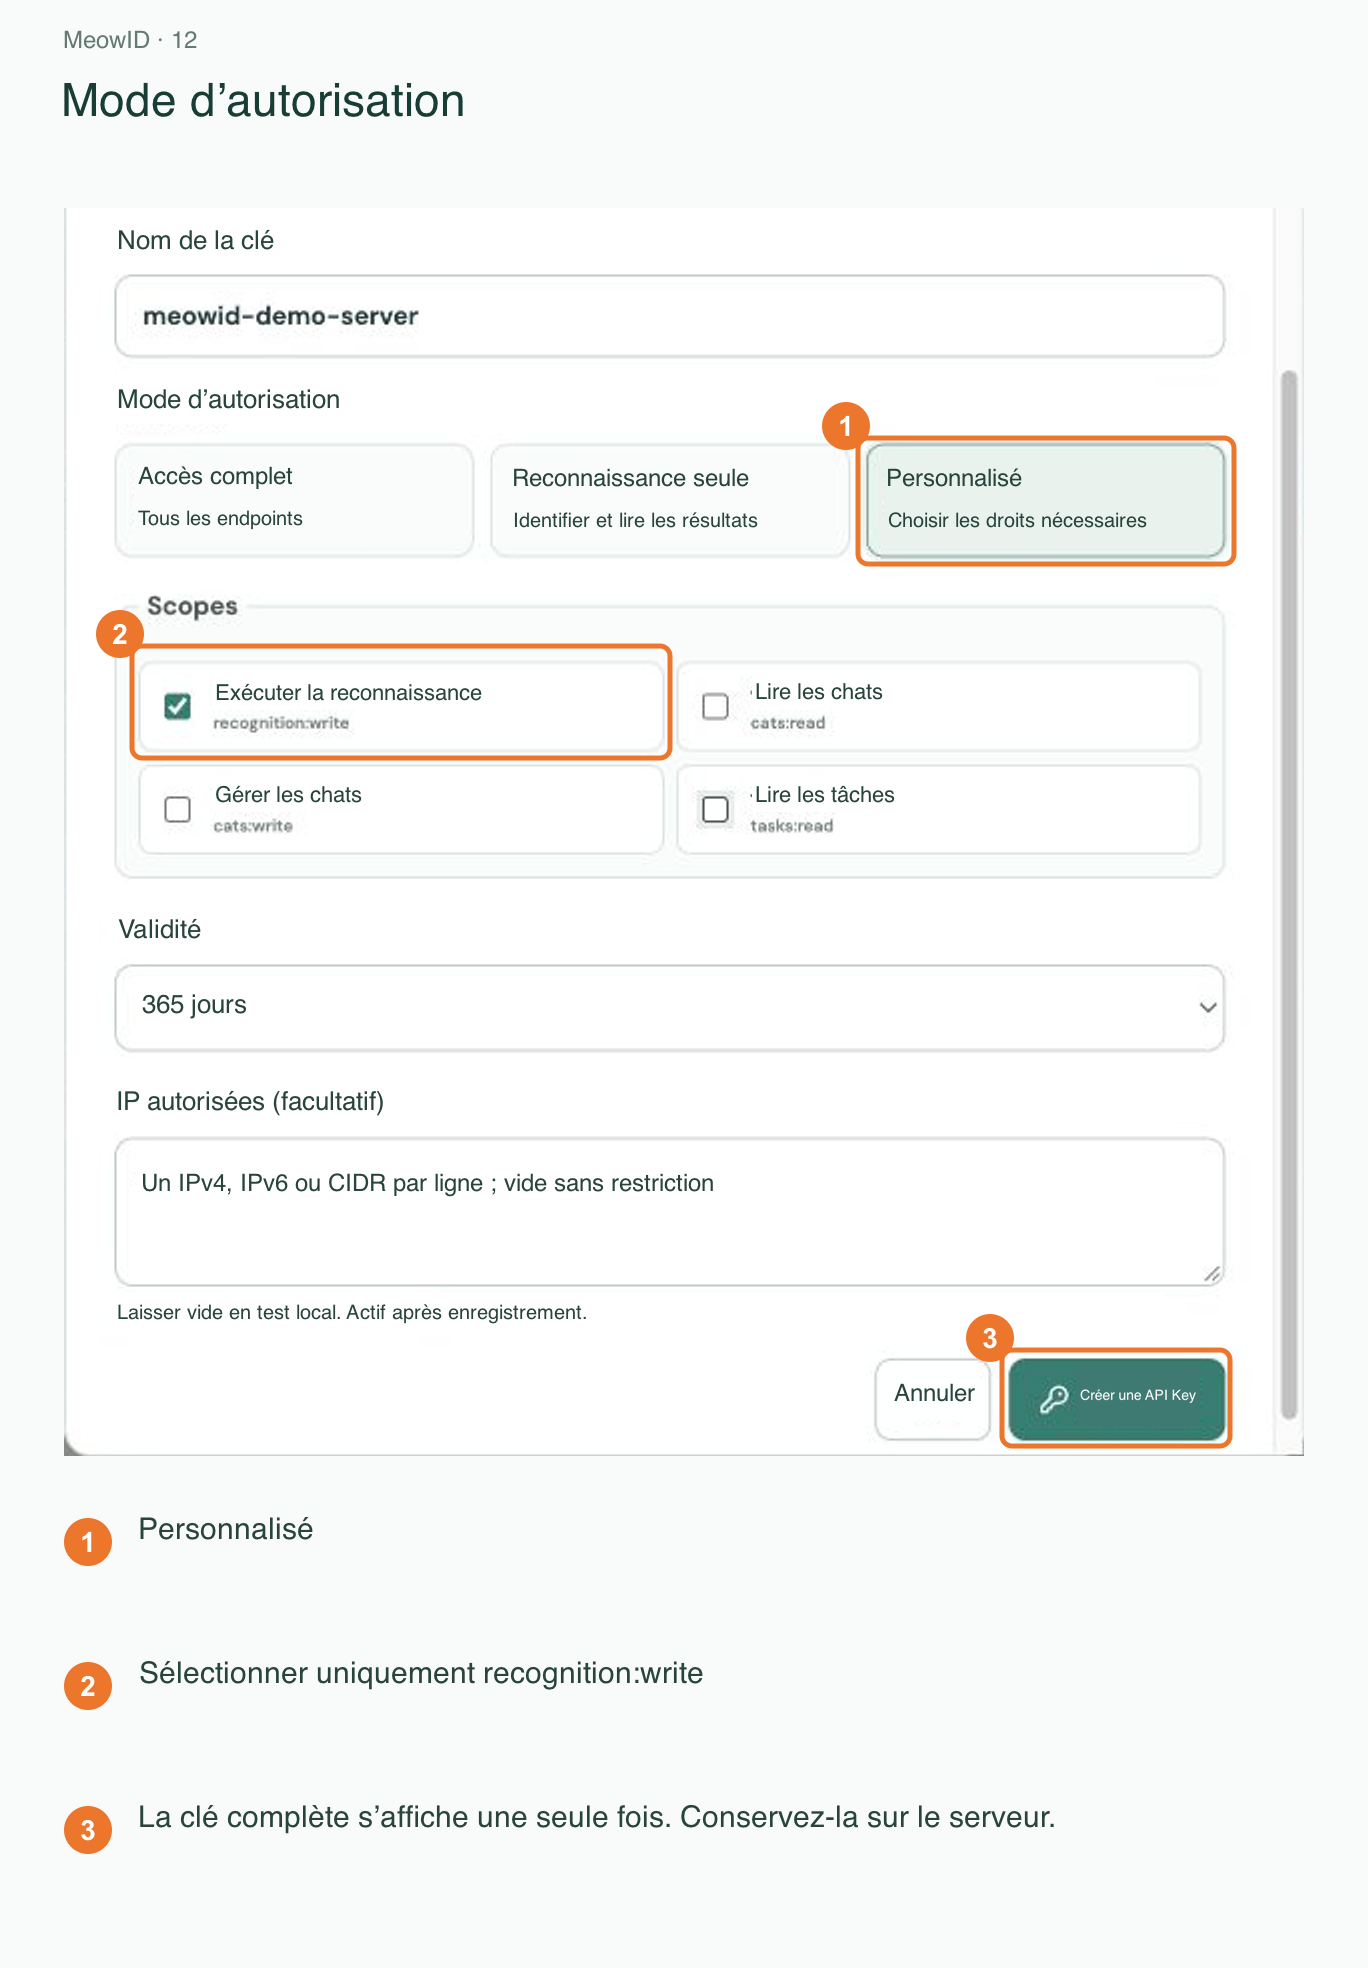Click the cats:write scope label
The image size is (1368, 1968).
tap(253, 826)
